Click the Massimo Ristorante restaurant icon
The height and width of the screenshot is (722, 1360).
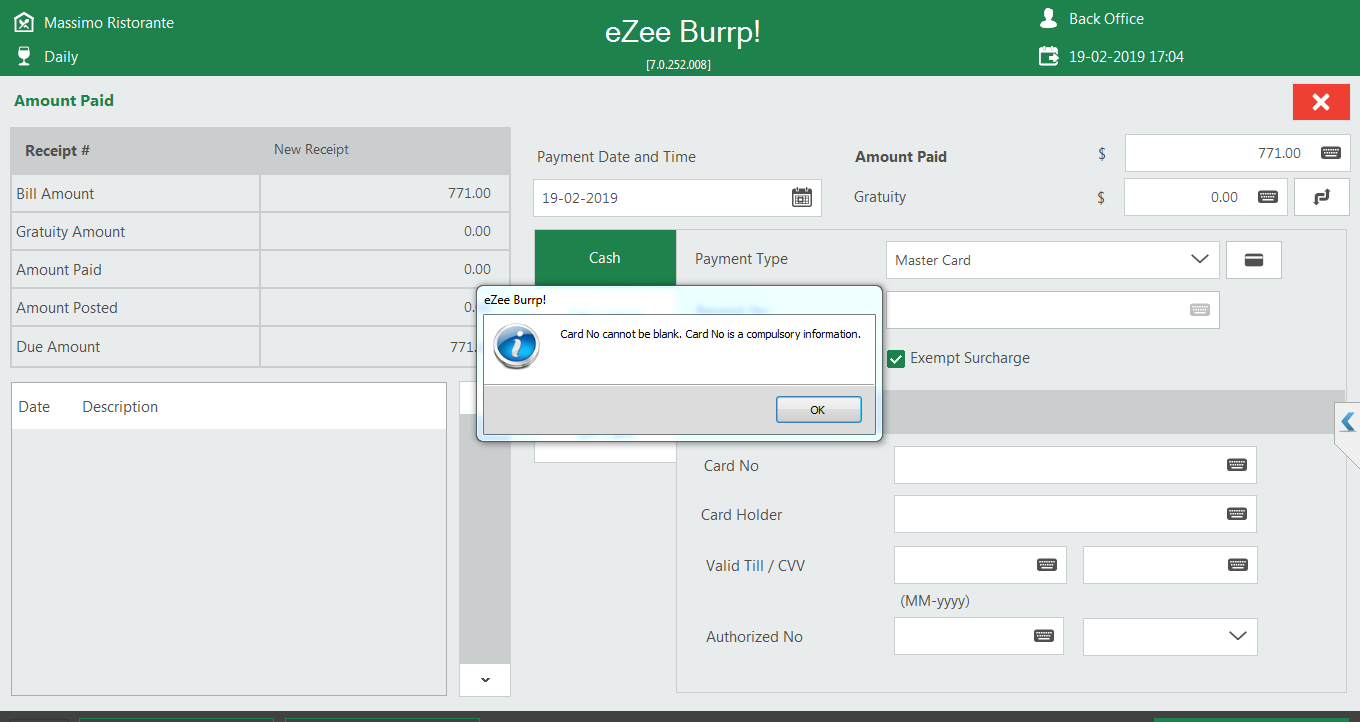coord(24,22)
